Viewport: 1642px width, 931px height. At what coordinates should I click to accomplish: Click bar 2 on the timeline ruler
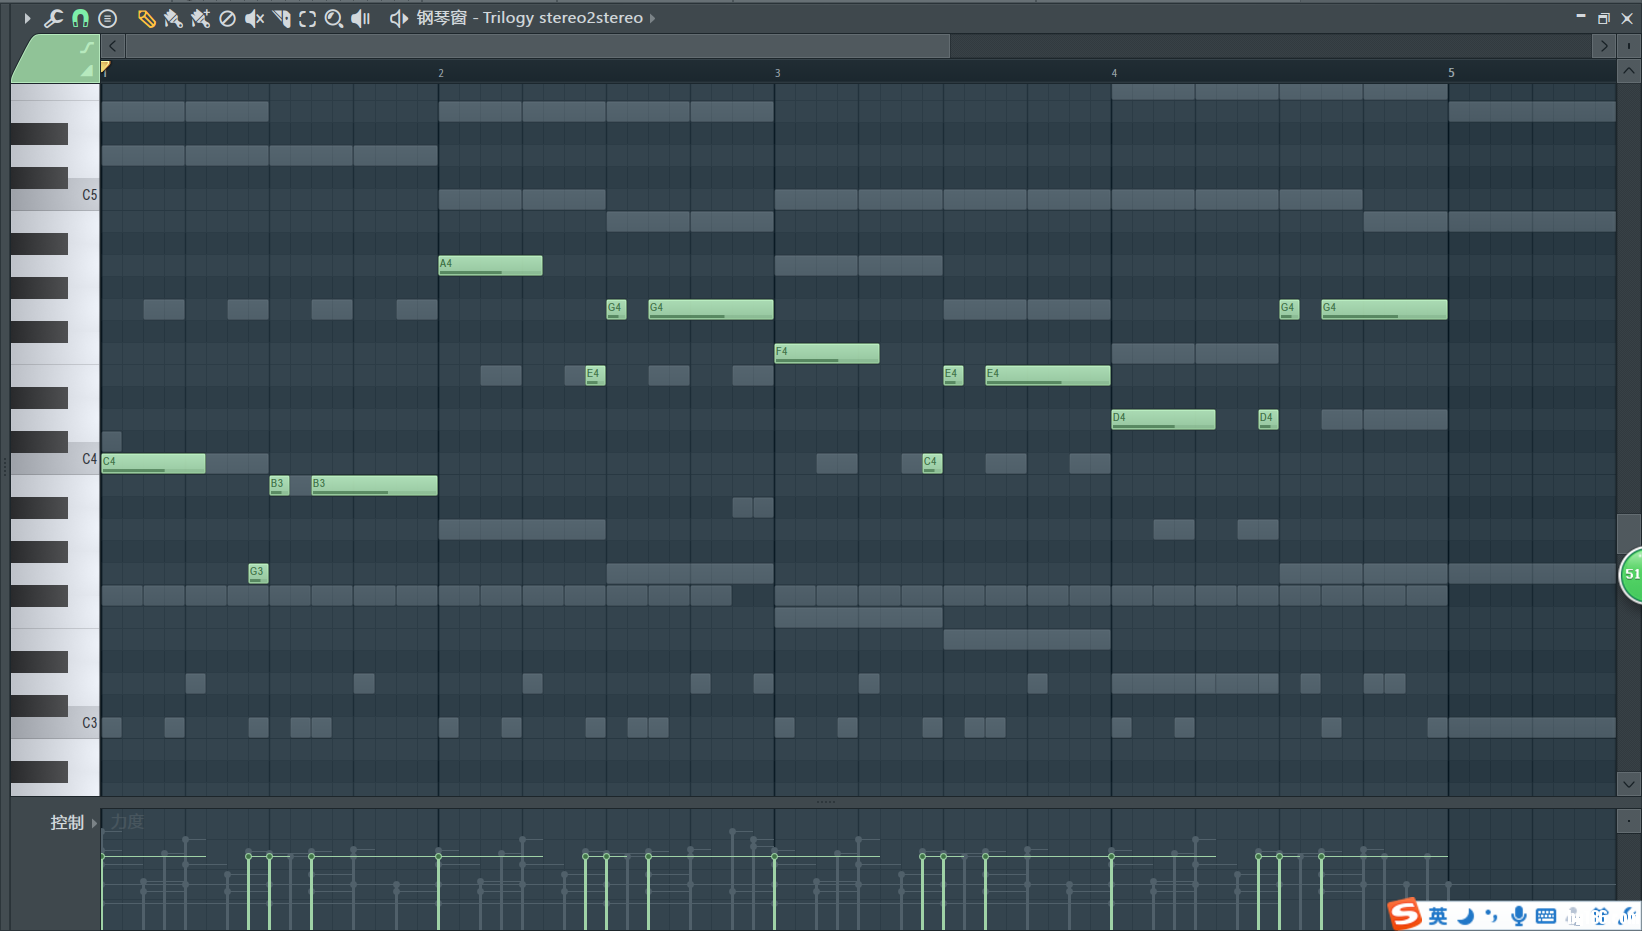(441, 73)
